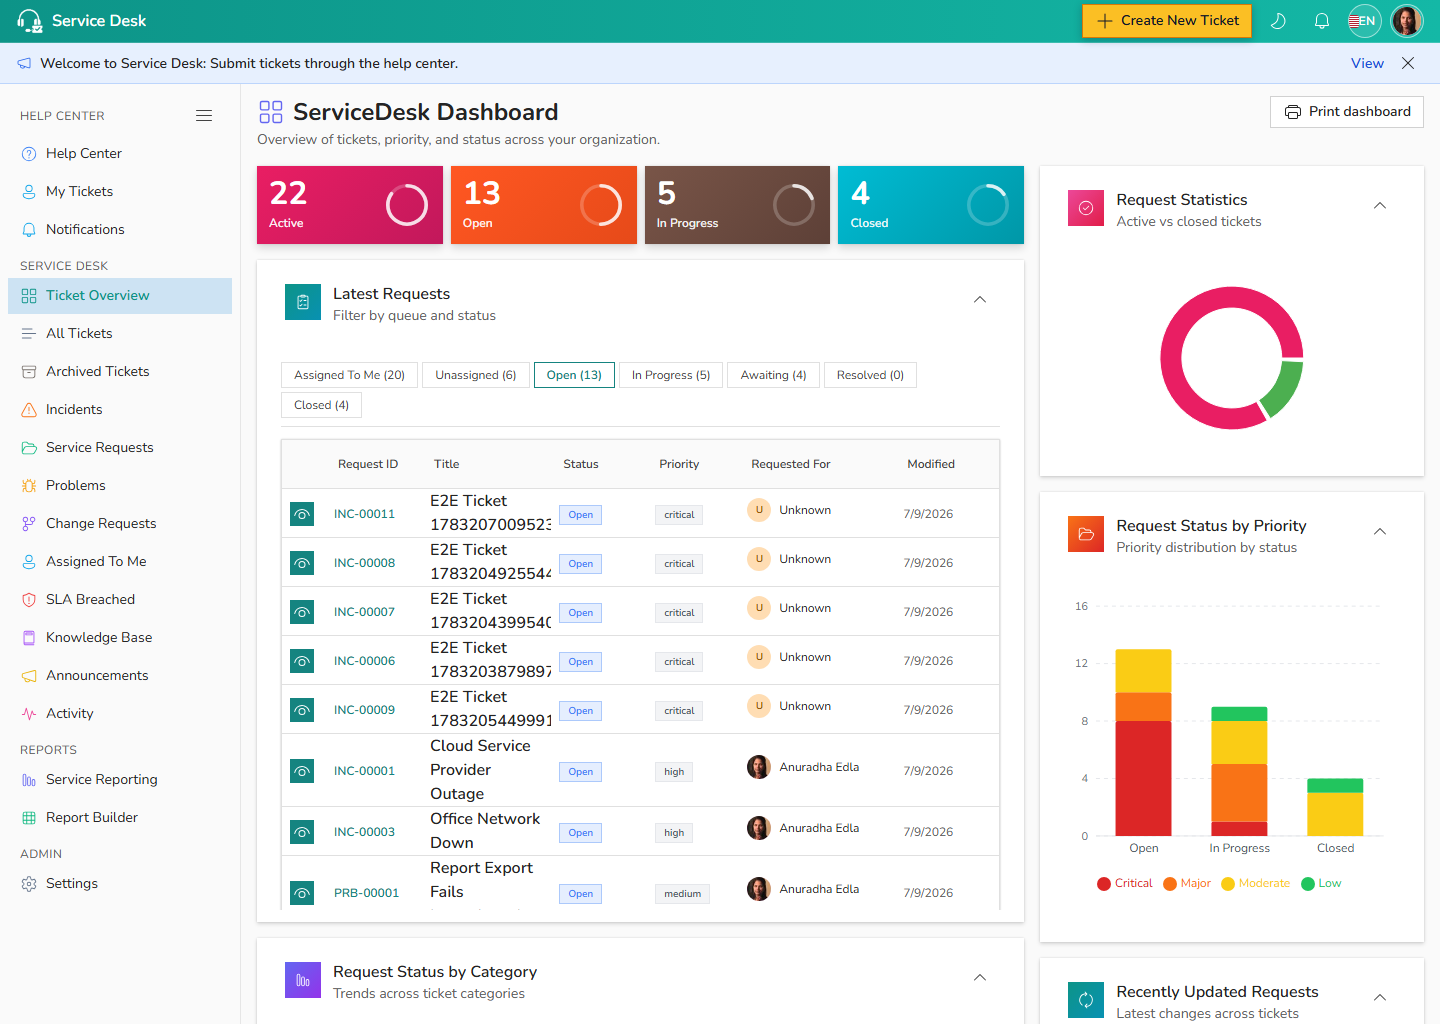Open Archived Tickets
Viewport: 1440px width, 1024px height.
(x=120, y=371)
